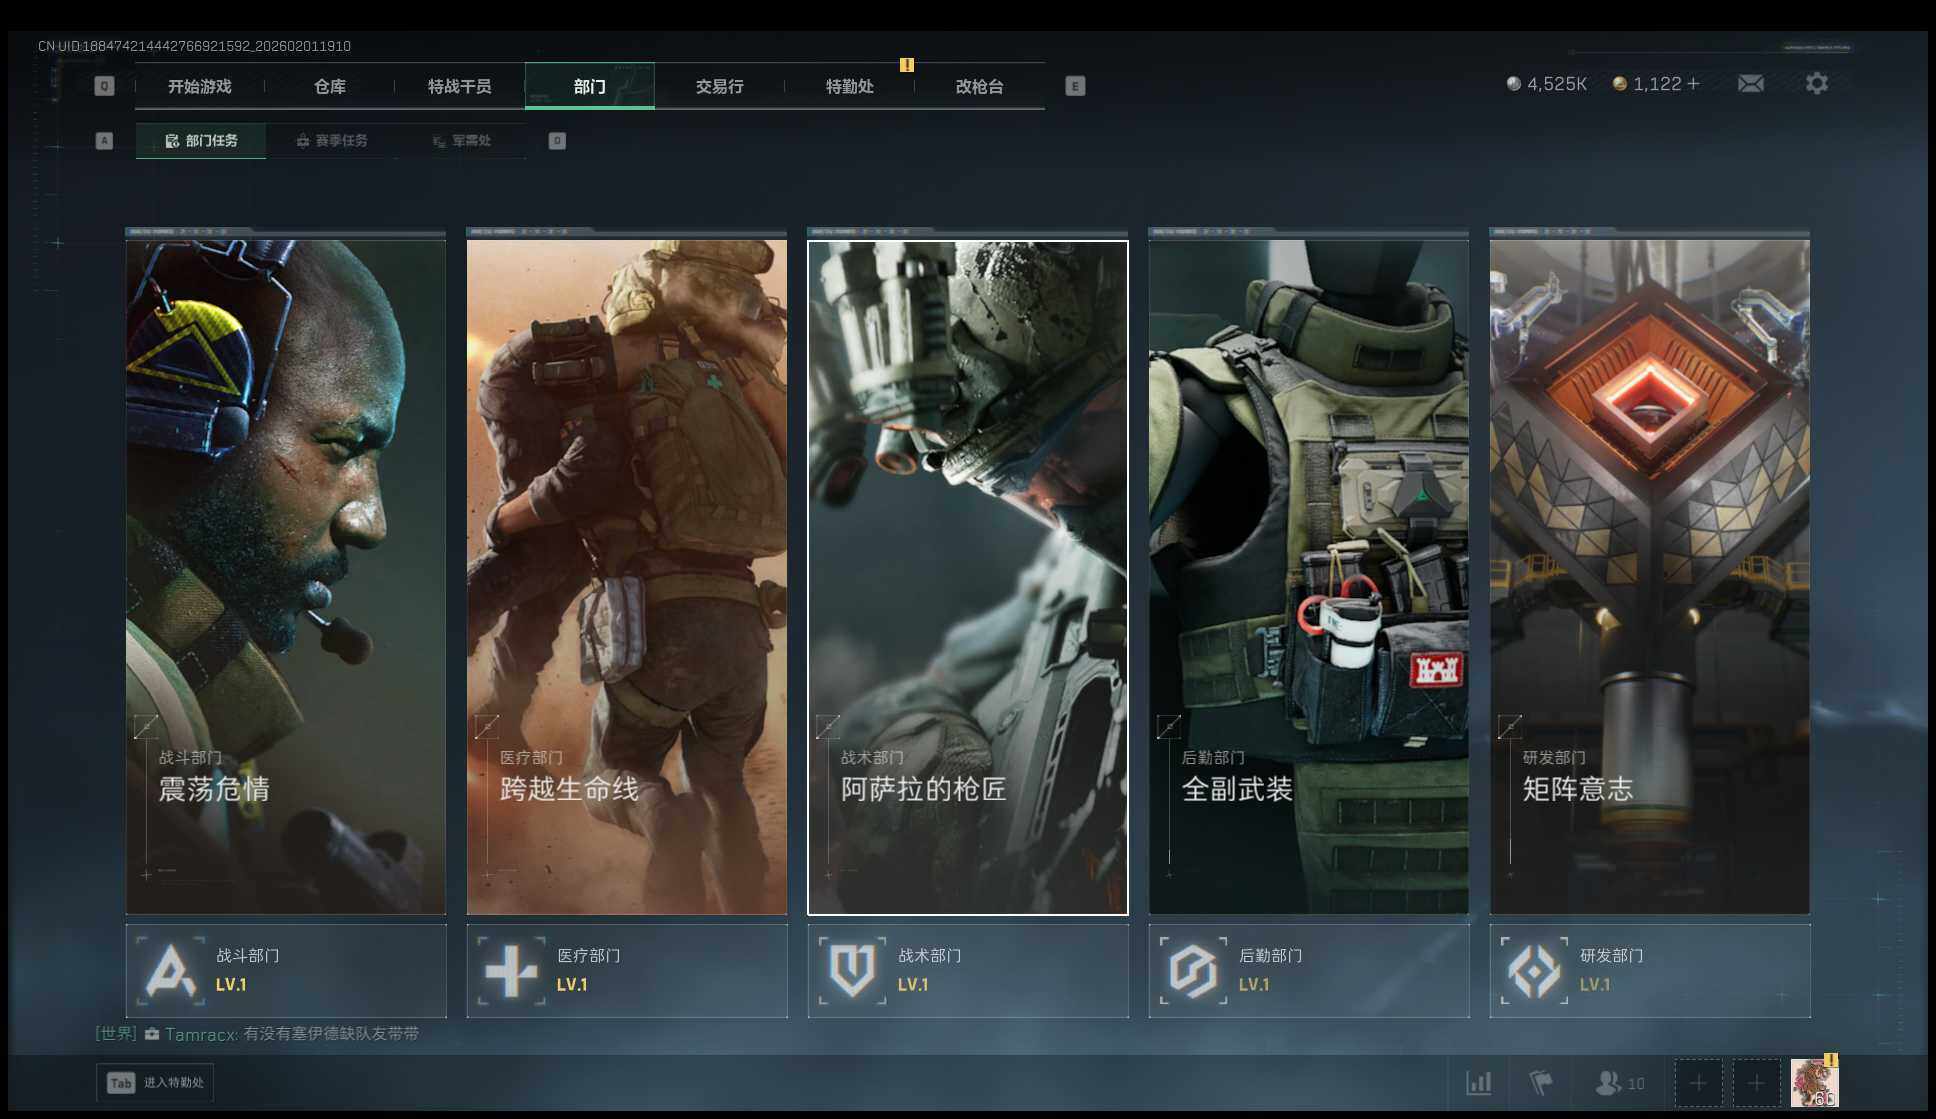This screenshot has height=1119, width=1936.
Task: Add currency with the plus next to 1,122
Action: point(1693,84)
